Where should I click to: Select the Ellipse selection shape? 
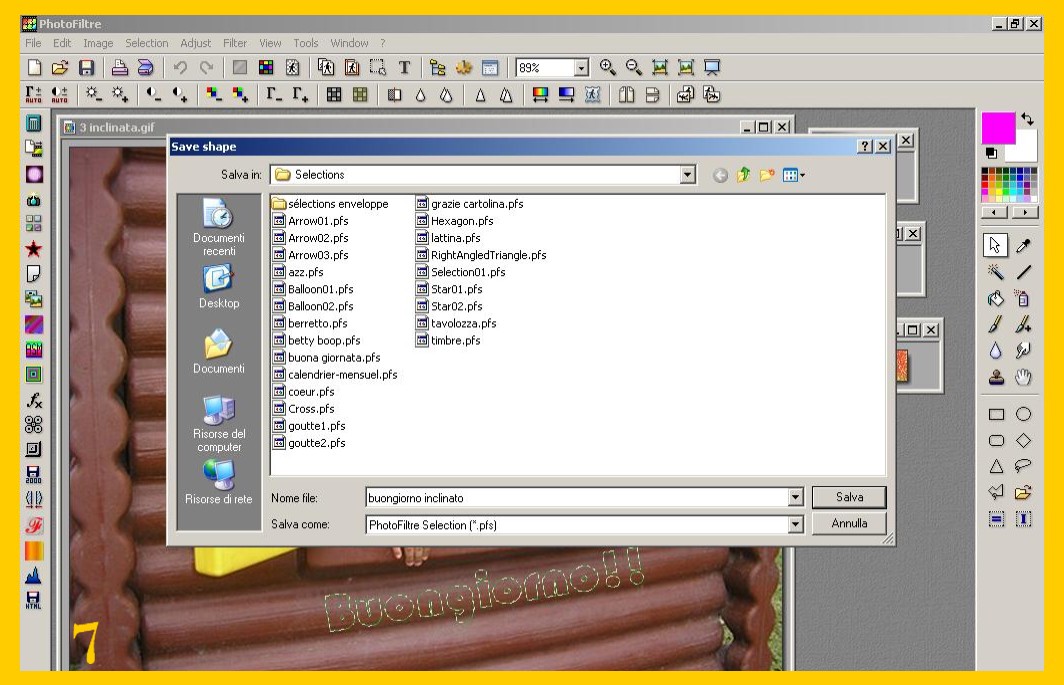pyautogui.click(x=1023, y=414)
